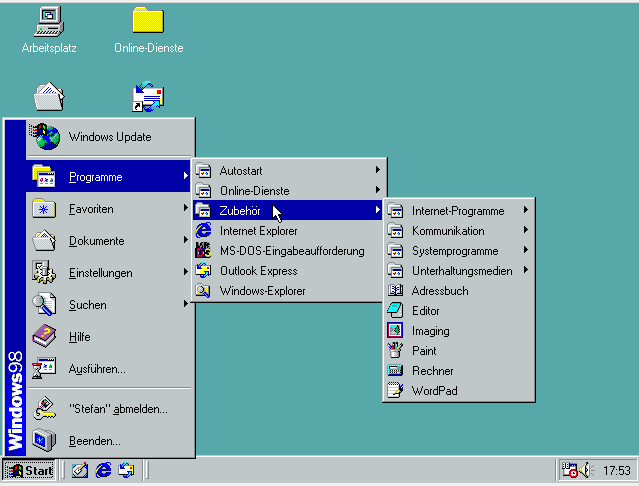Expand the Suchen submenu arrow
The height and width of the screenshot is (486, 639).
click(x=185, y=303)
